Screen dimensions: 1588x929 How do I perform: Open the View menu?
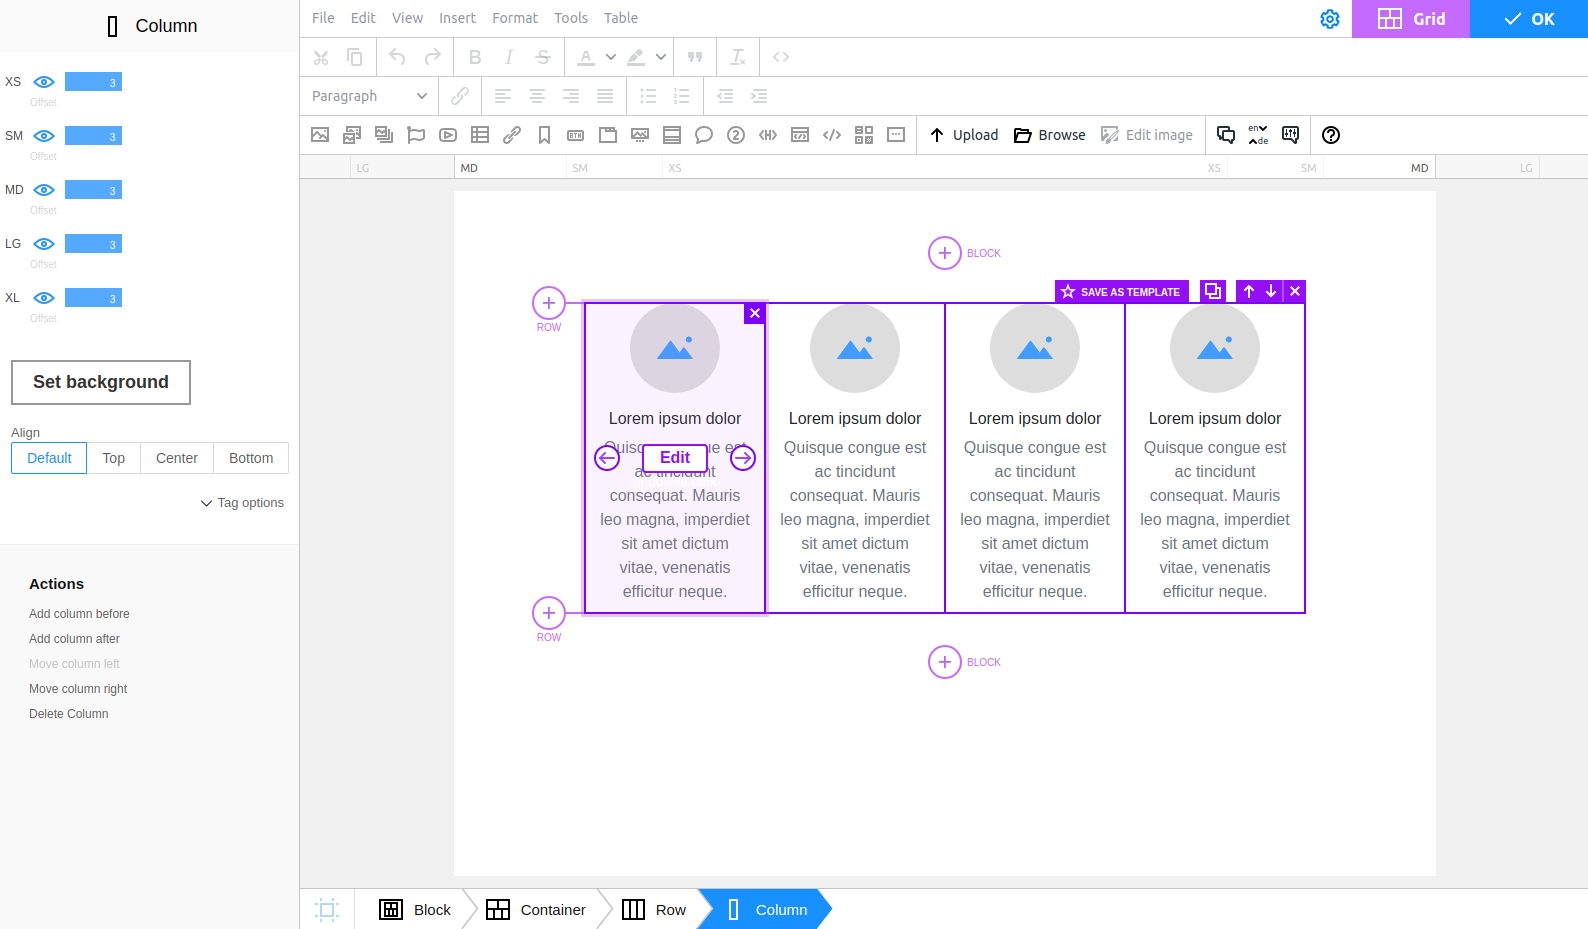[407, 18]
